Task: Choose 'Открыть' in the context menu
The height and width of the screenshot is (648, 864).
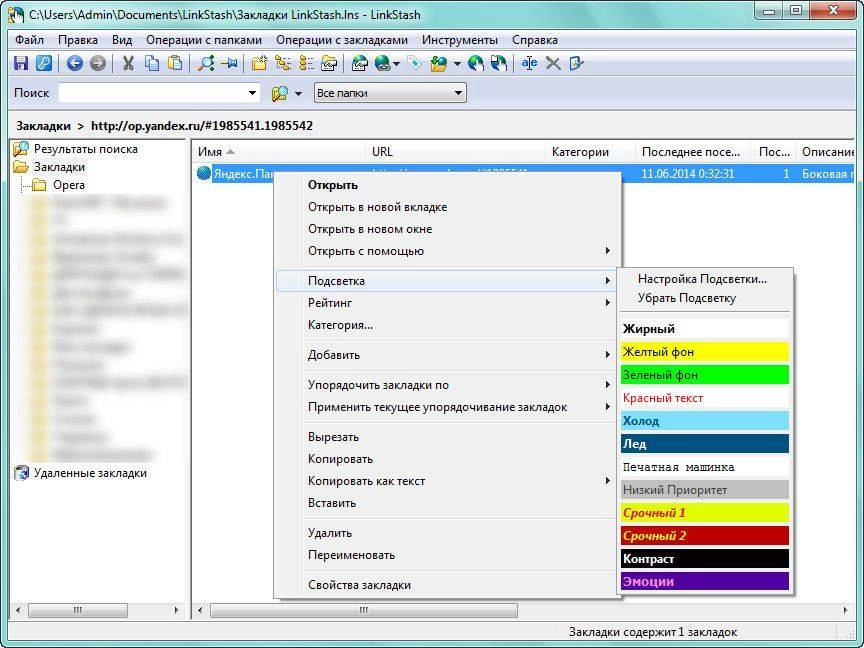Action: coord(446,185)
